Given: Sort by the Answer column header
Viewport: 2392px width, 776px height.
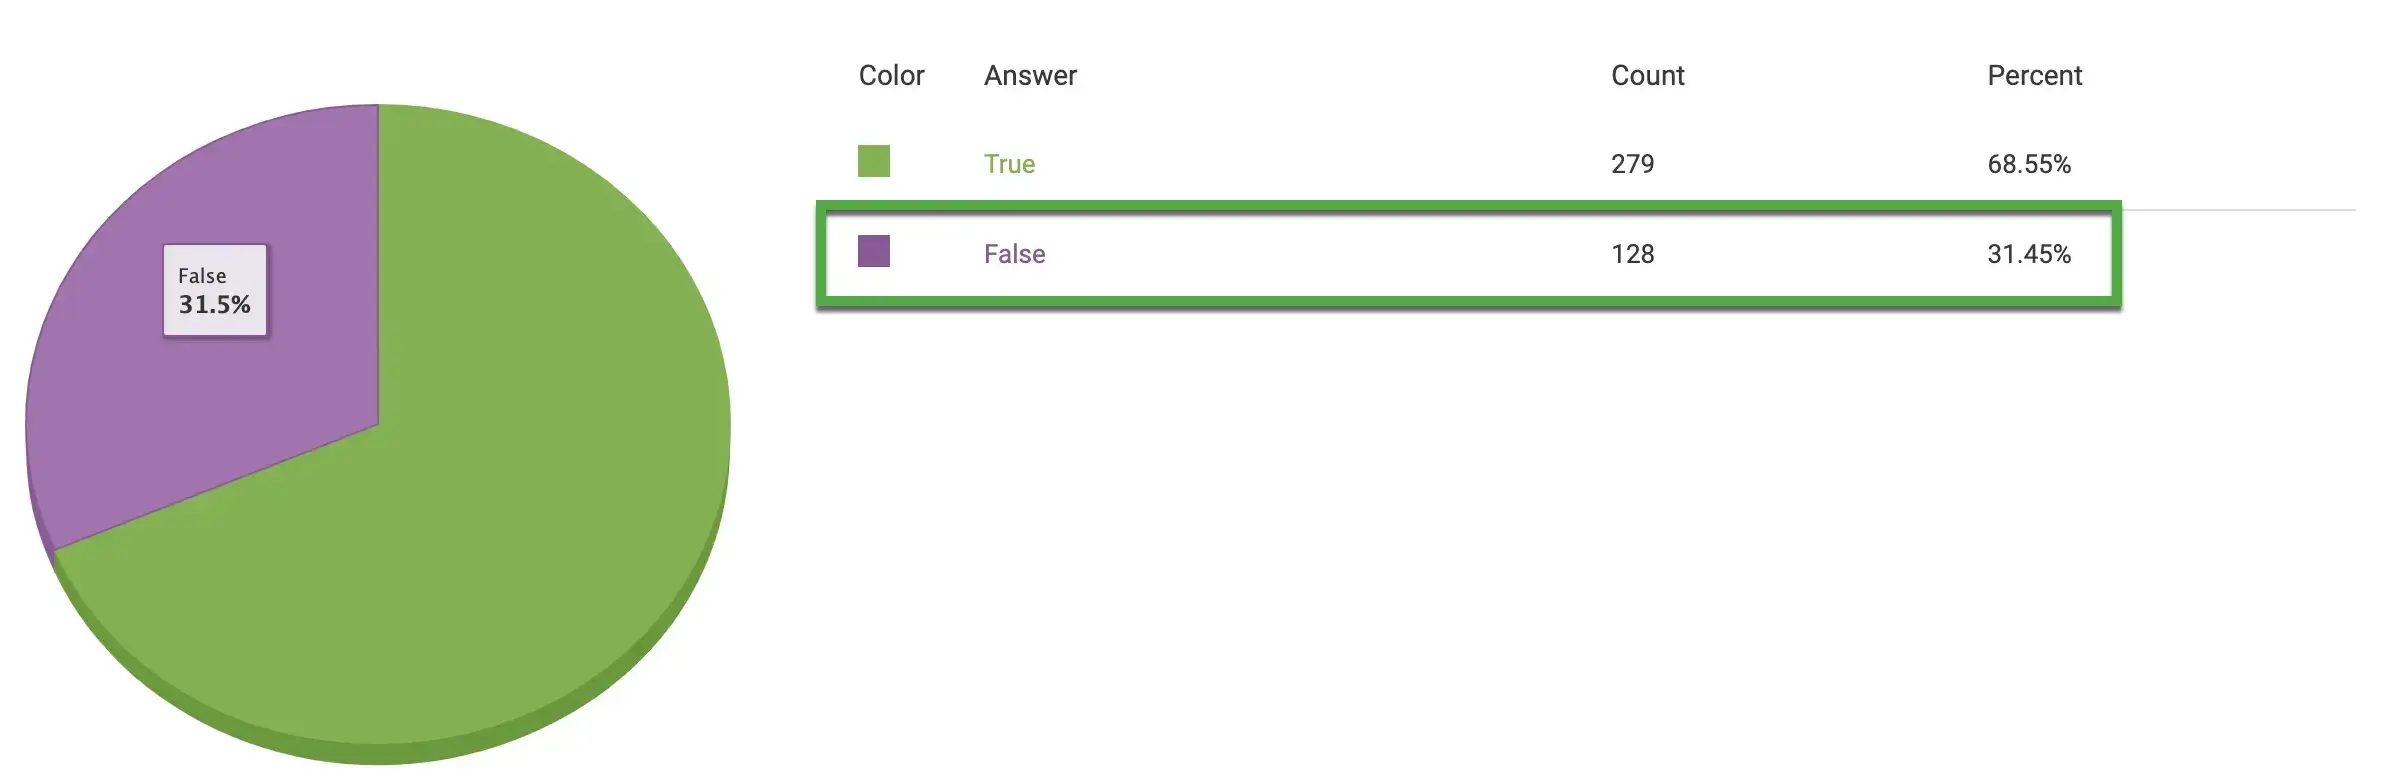Looking at the screenshot, I should (x=1030, y=76).
